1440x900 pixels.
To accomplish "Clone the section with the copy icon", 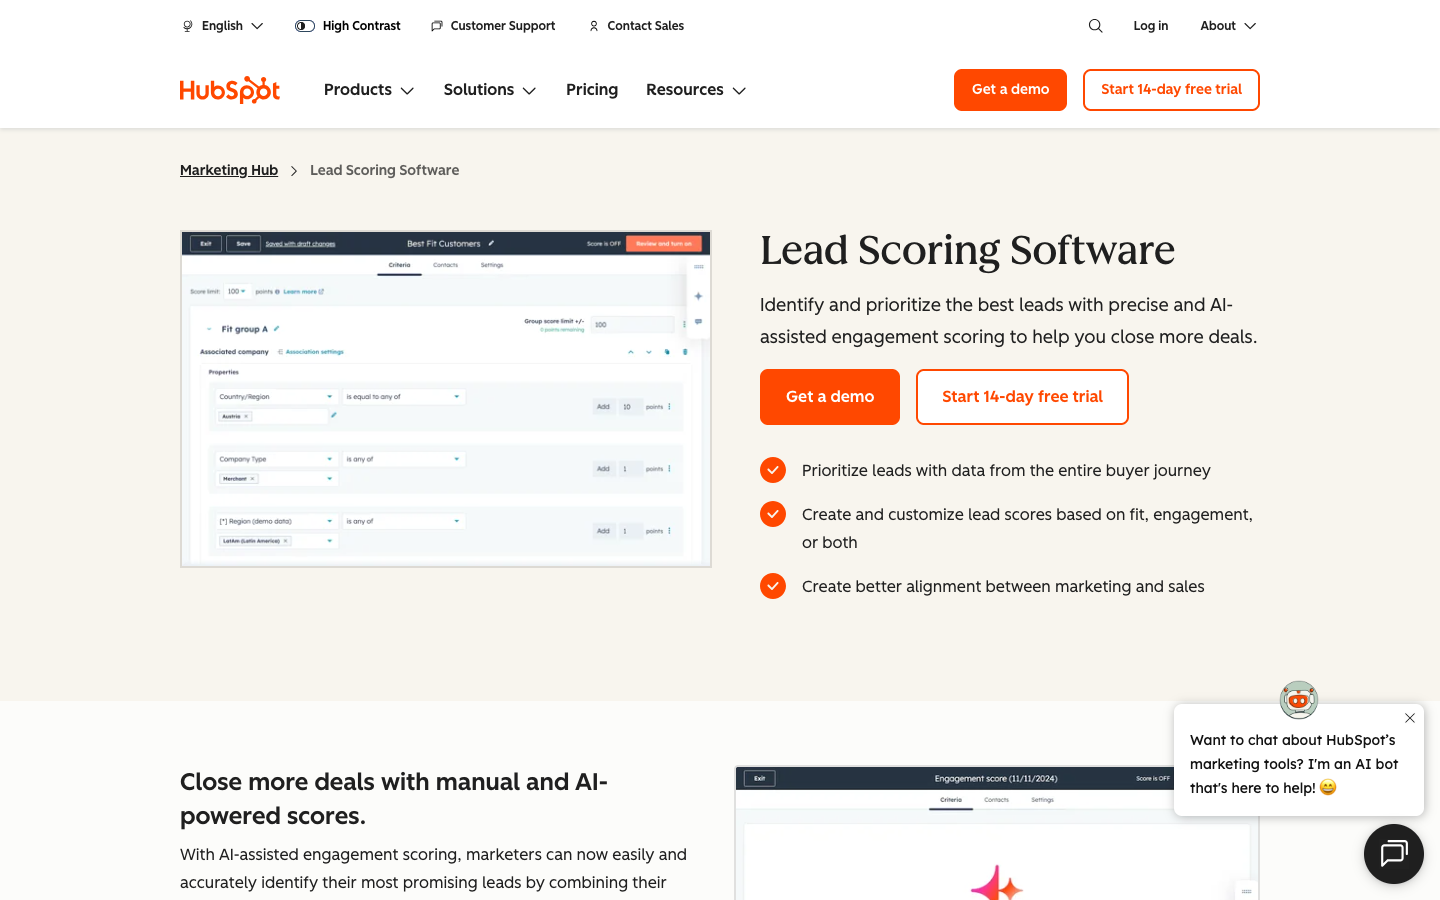I will (667, 352).
